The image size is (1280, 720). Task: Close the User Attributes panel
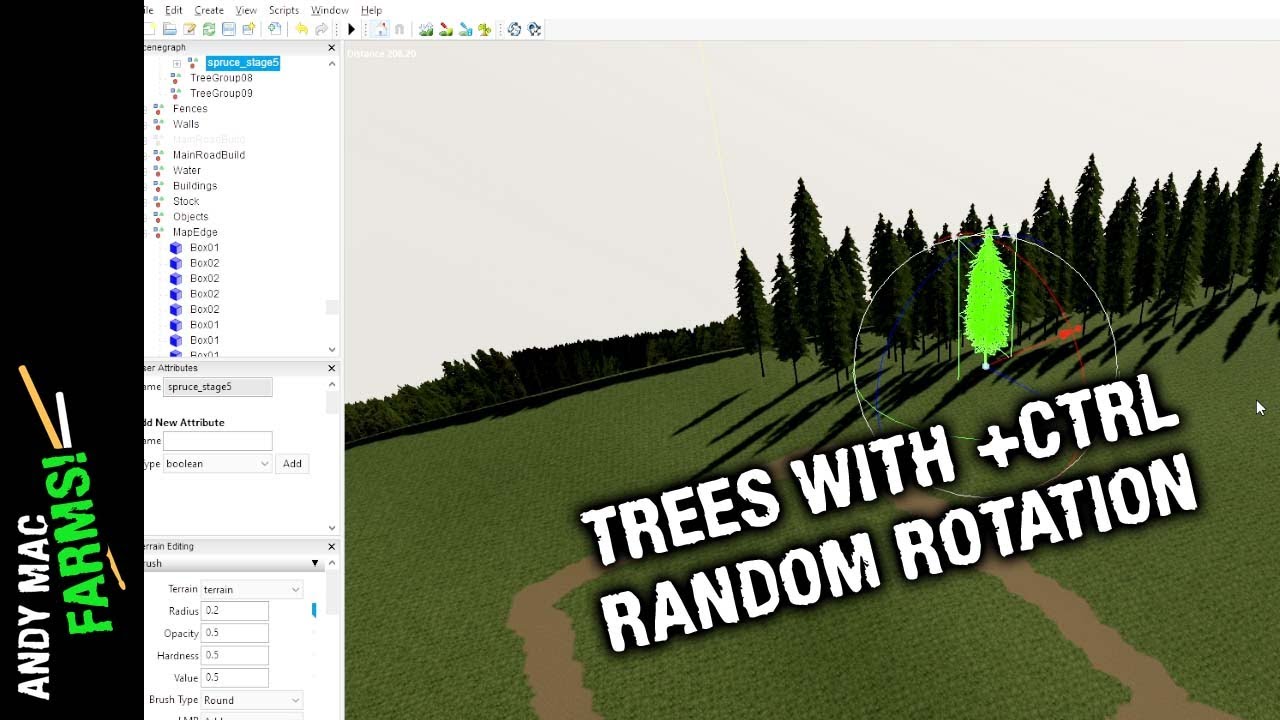[x=332, y=368]
